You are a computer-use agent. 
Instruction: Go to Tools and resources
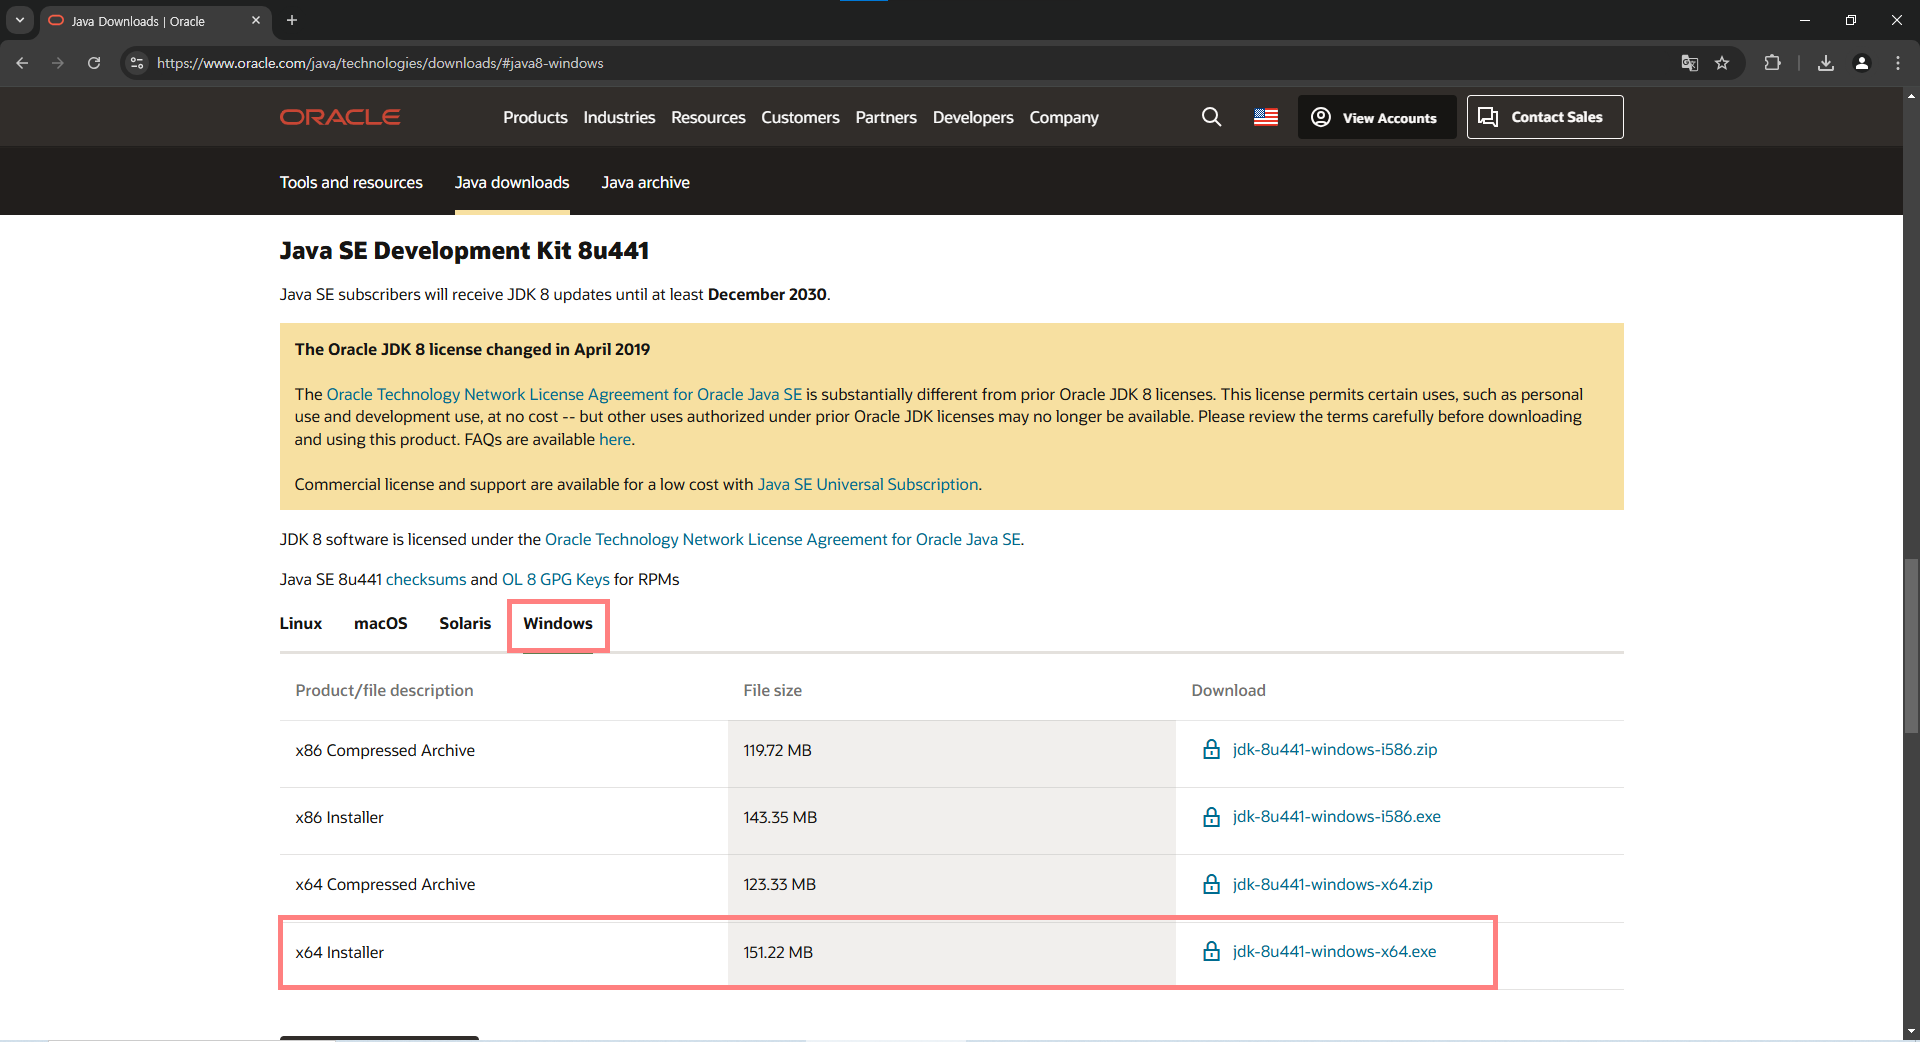351,182
